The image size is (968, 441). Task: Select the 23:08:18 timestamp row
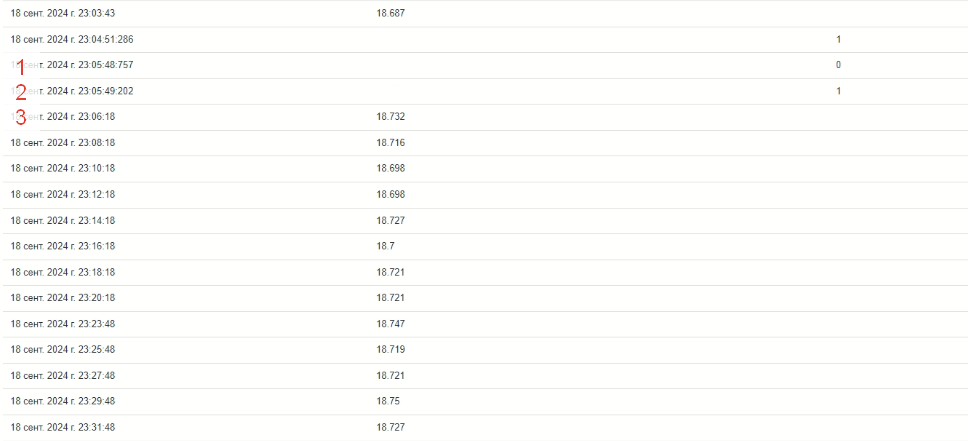(484, 143)
